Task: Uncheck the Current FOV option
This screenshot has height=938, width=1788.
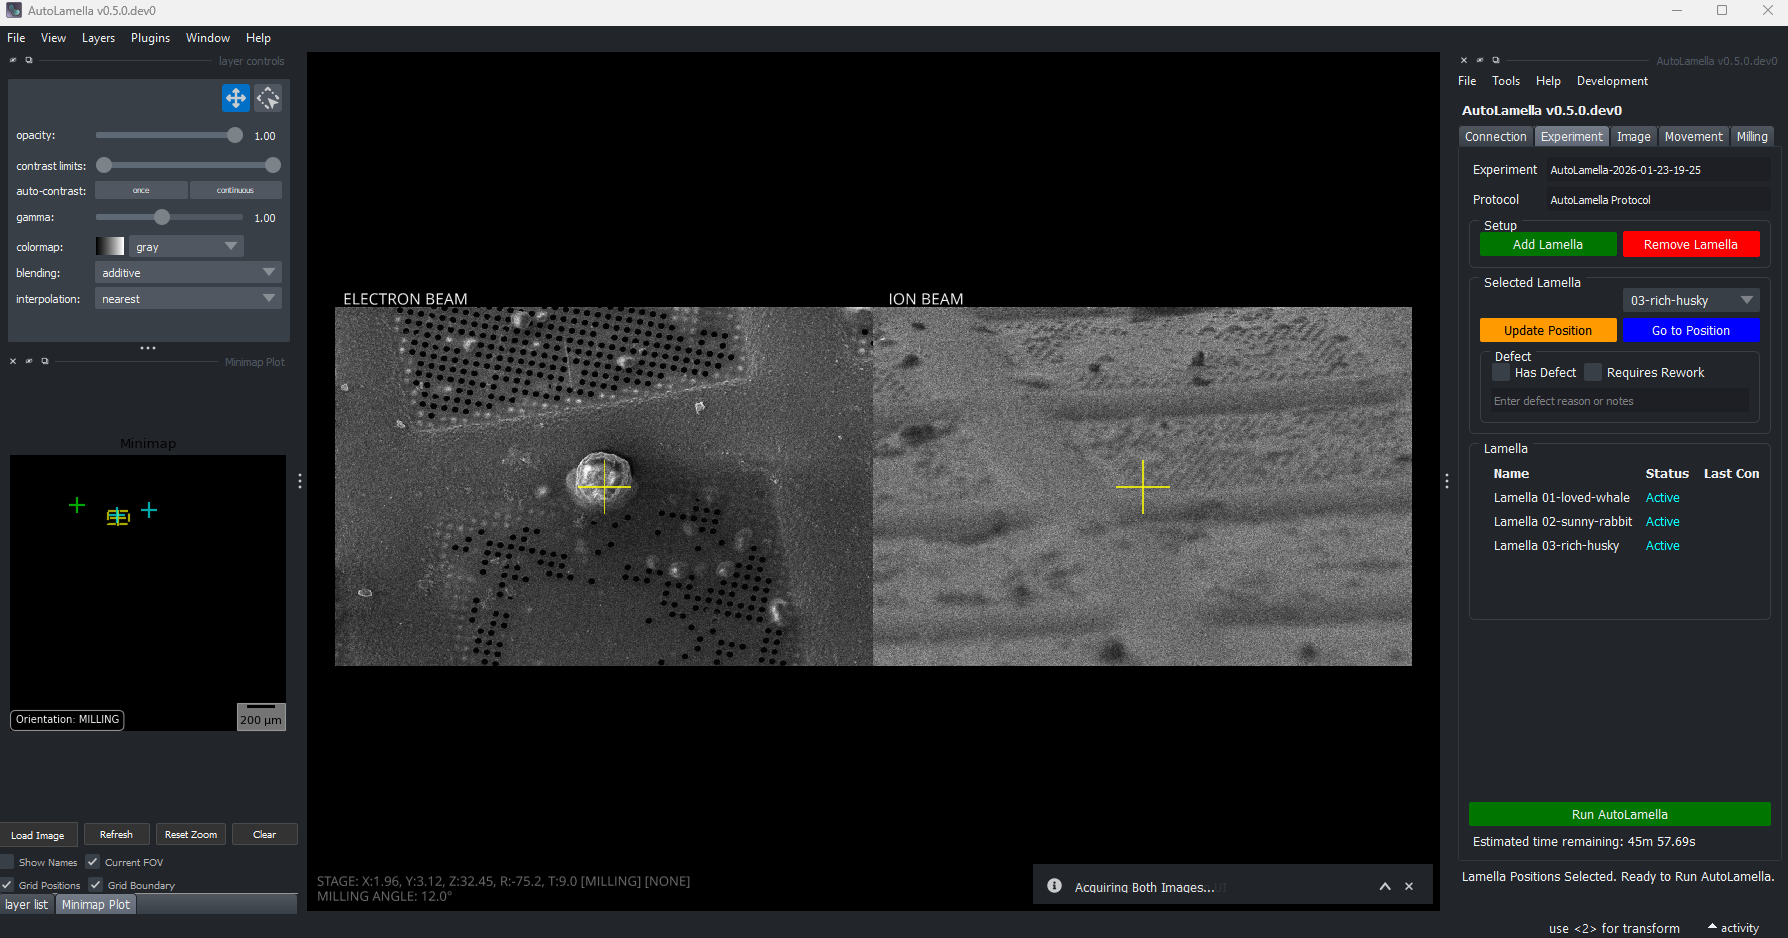Action: (93, 862)
